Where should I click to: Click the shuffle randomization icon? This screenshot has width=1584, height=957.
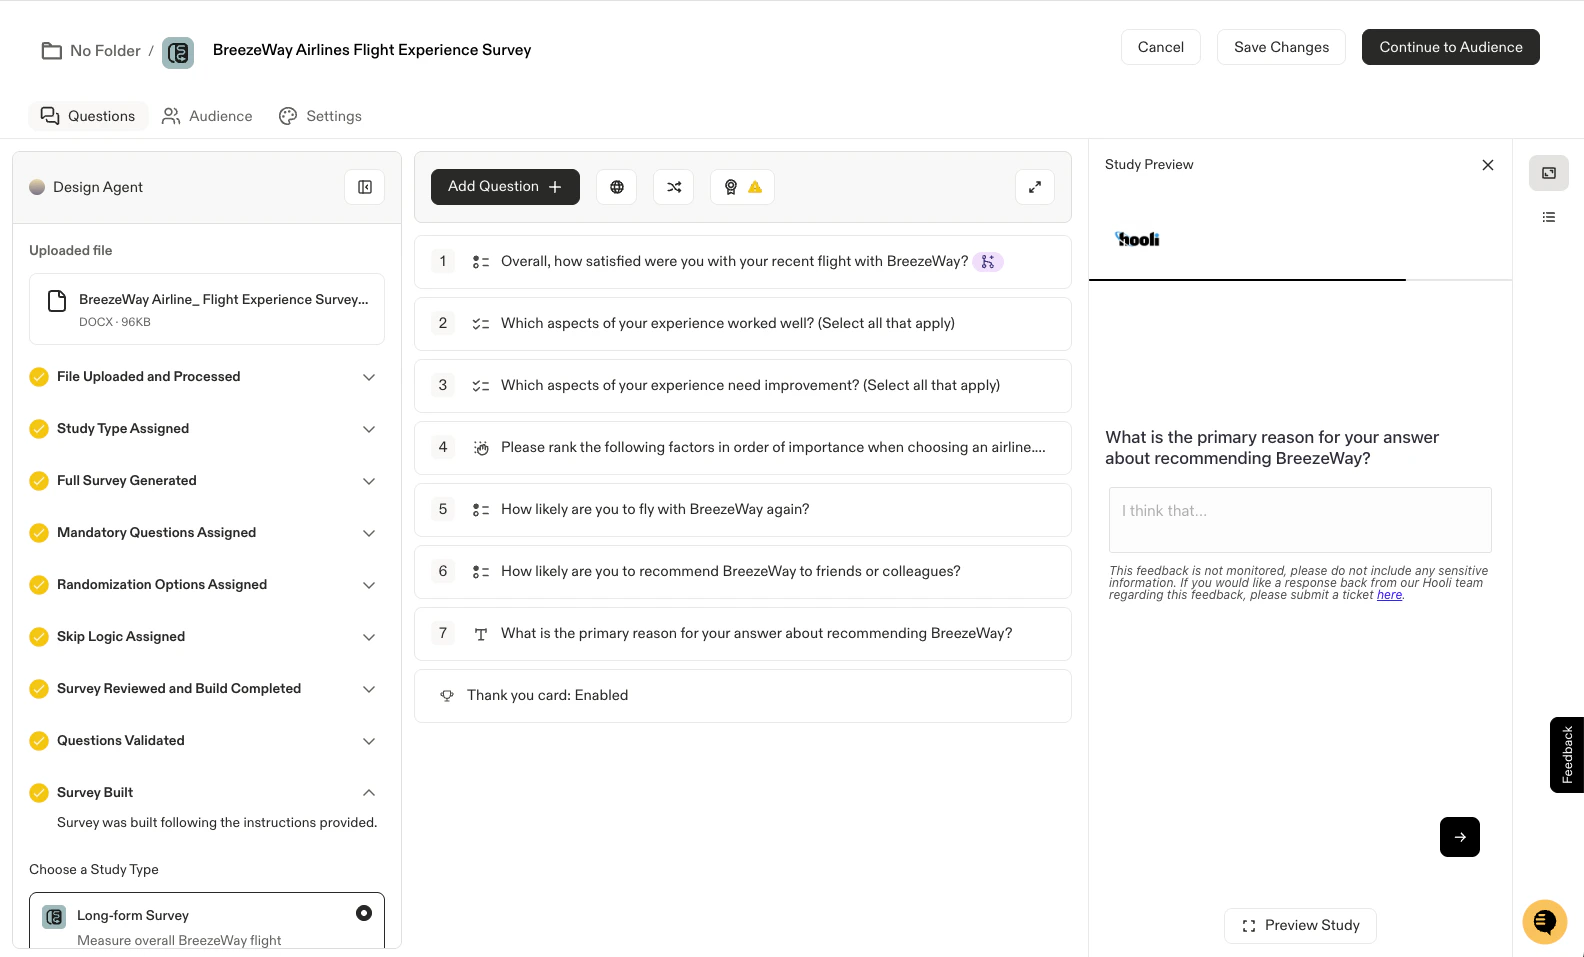pos(674,187)
